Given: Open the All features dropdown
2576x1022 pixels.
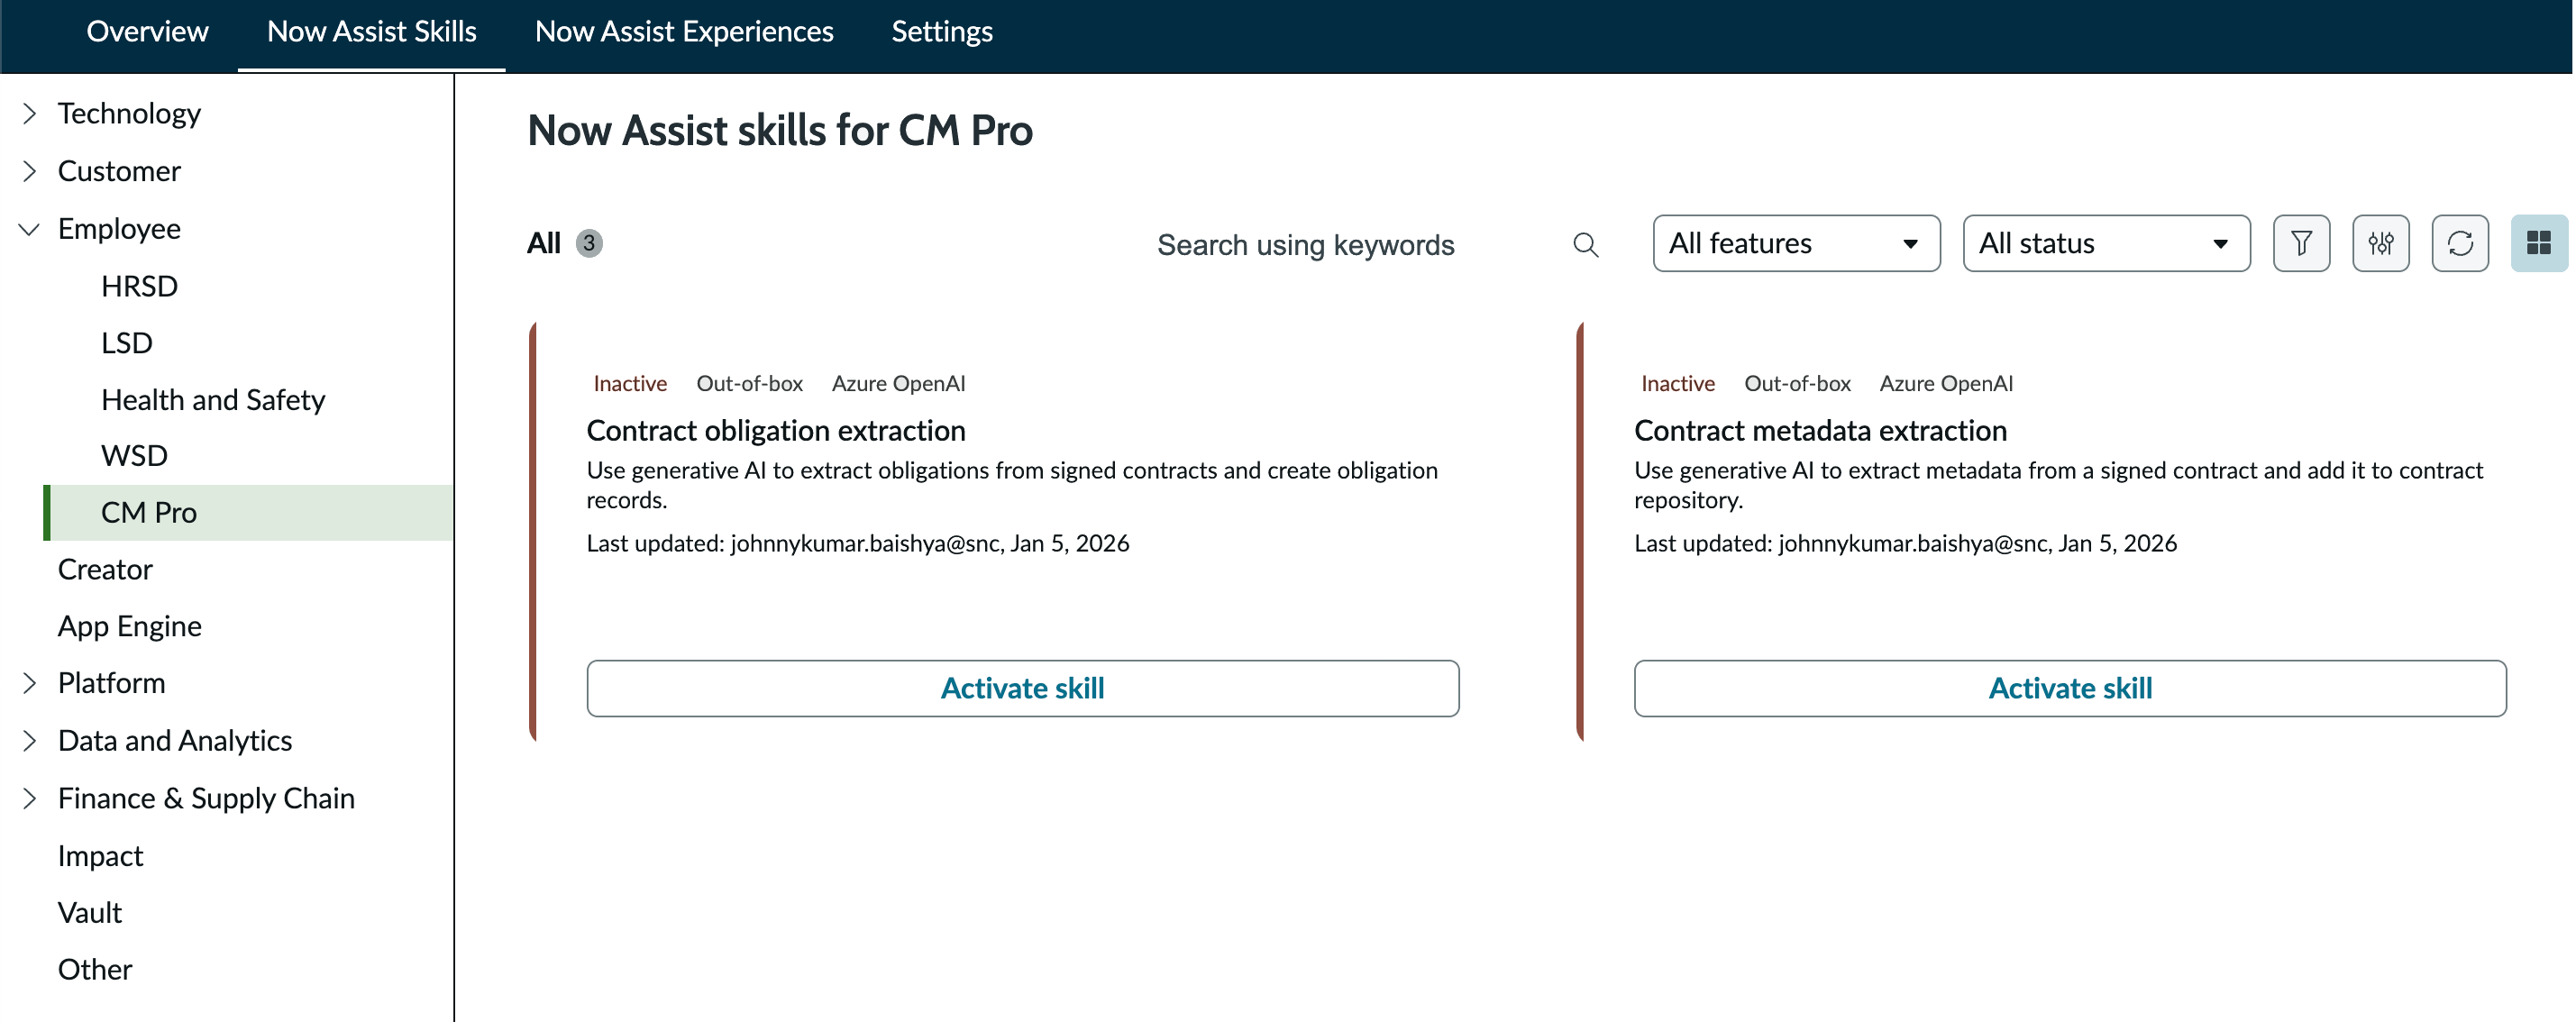Looking at the screenshot, I should 1795,243.
